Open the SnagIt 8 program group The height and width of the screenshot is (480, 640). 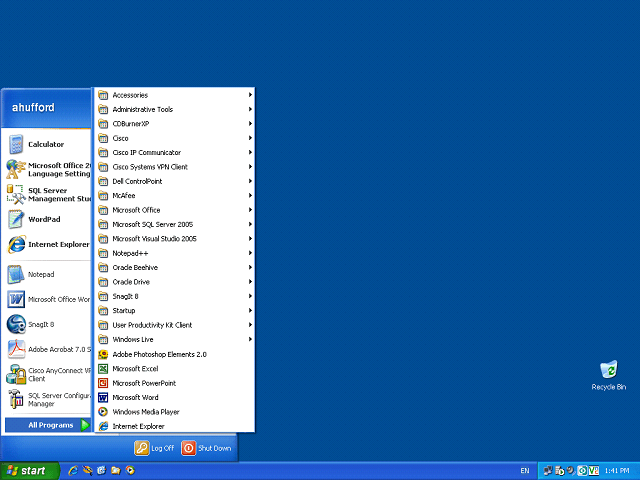175,296
